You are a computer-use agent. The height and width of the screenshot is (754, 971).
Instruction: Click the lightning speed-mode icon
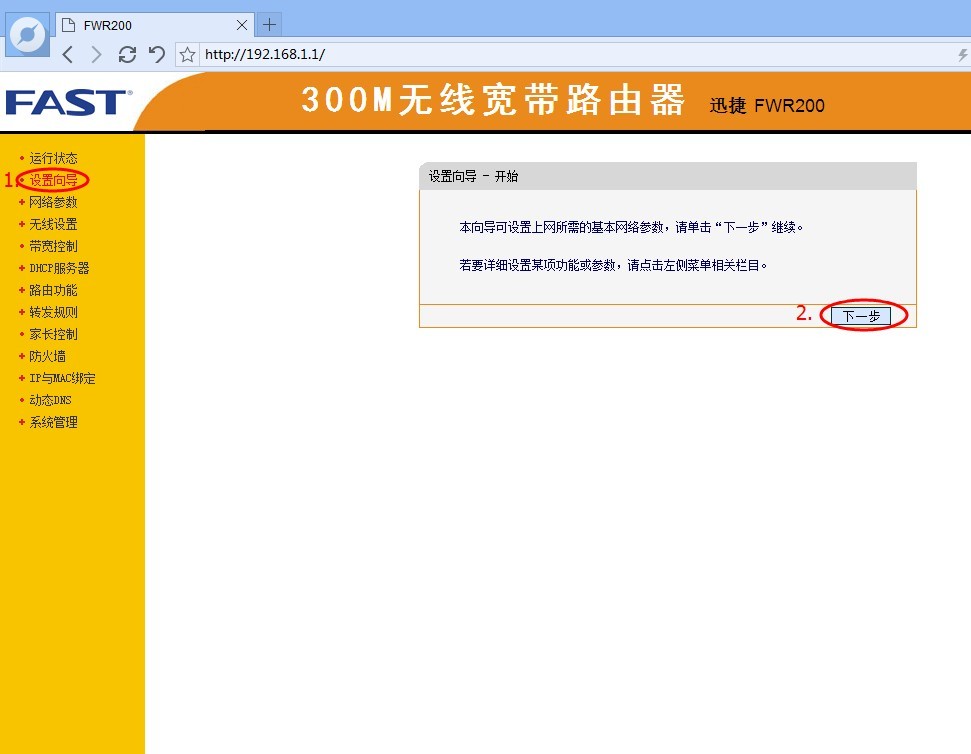pos(962,54)
